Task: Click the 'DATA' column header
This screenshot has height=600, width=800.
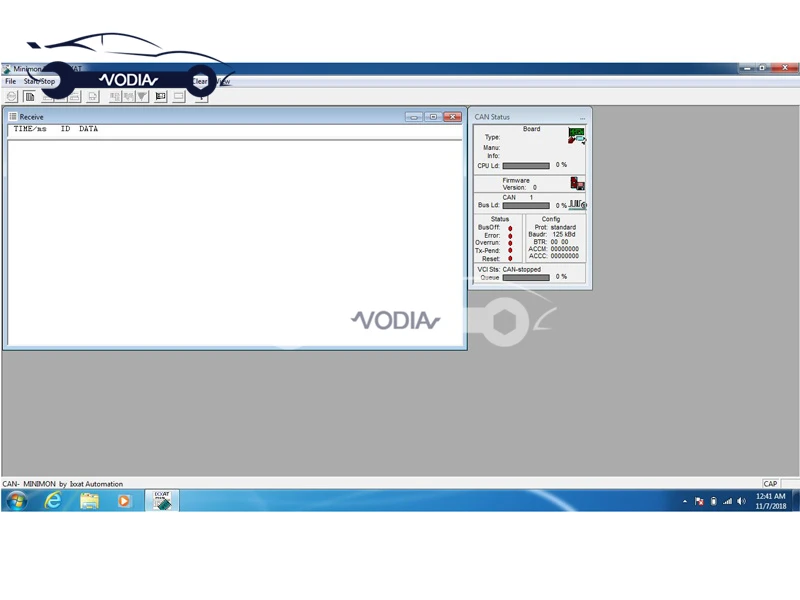Action: (x=88, y=129)
